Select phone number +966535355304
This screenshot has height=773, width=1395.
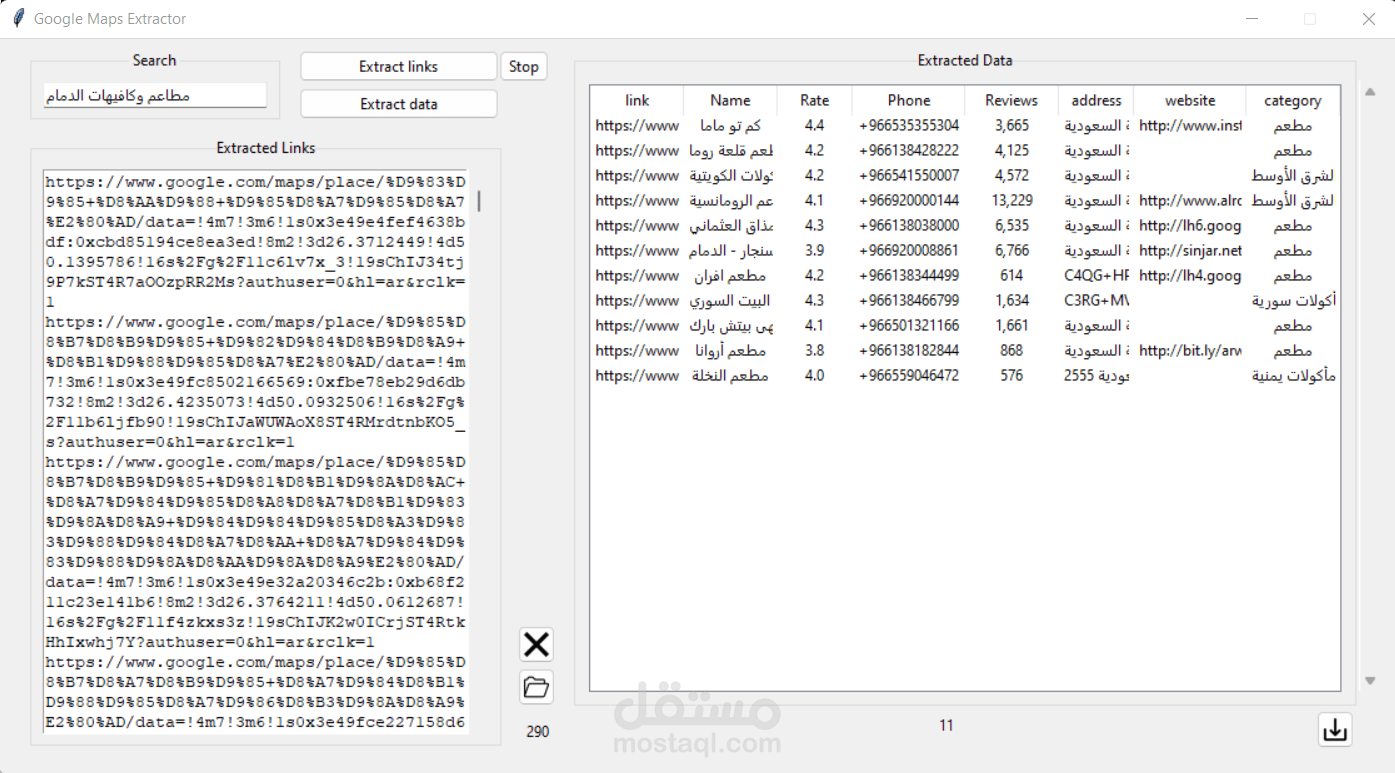[909, 126]
